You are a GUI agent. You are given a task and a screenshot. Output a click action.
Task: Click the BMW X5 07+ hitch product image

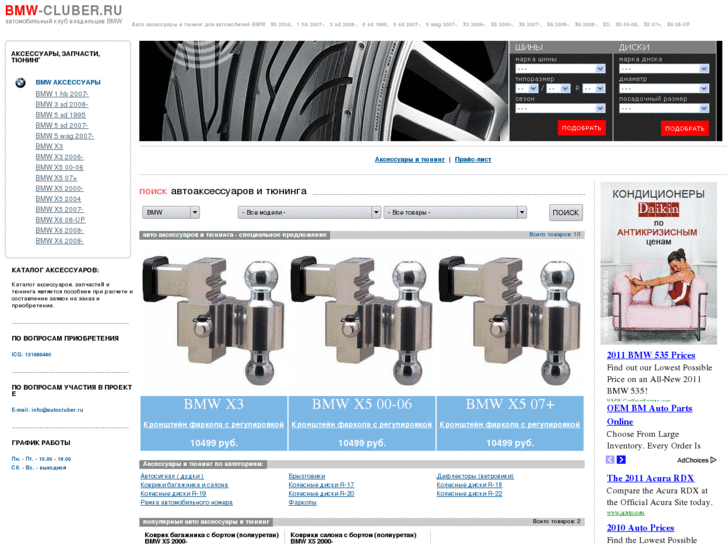510,321
